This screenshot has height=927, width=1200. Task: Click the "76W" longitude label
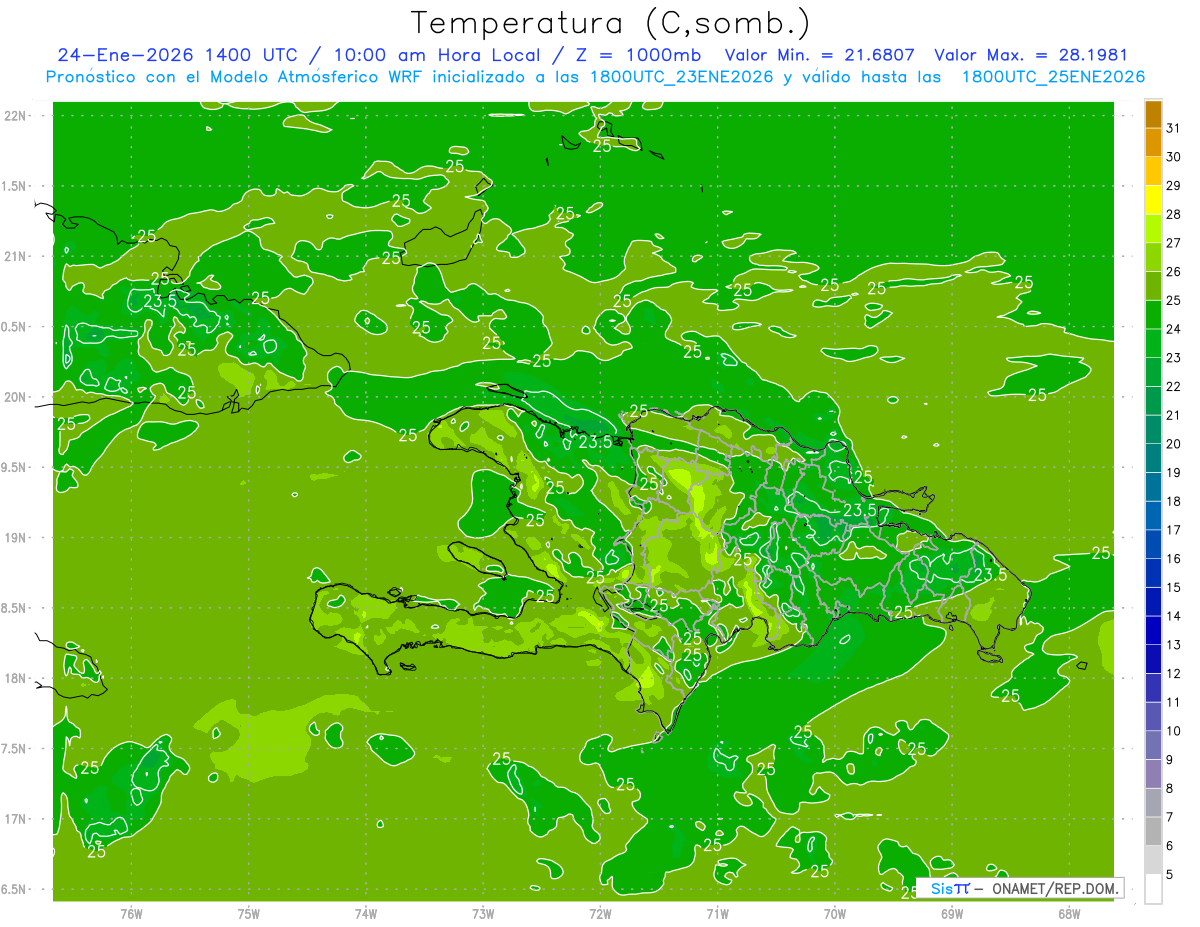(131, 913)
